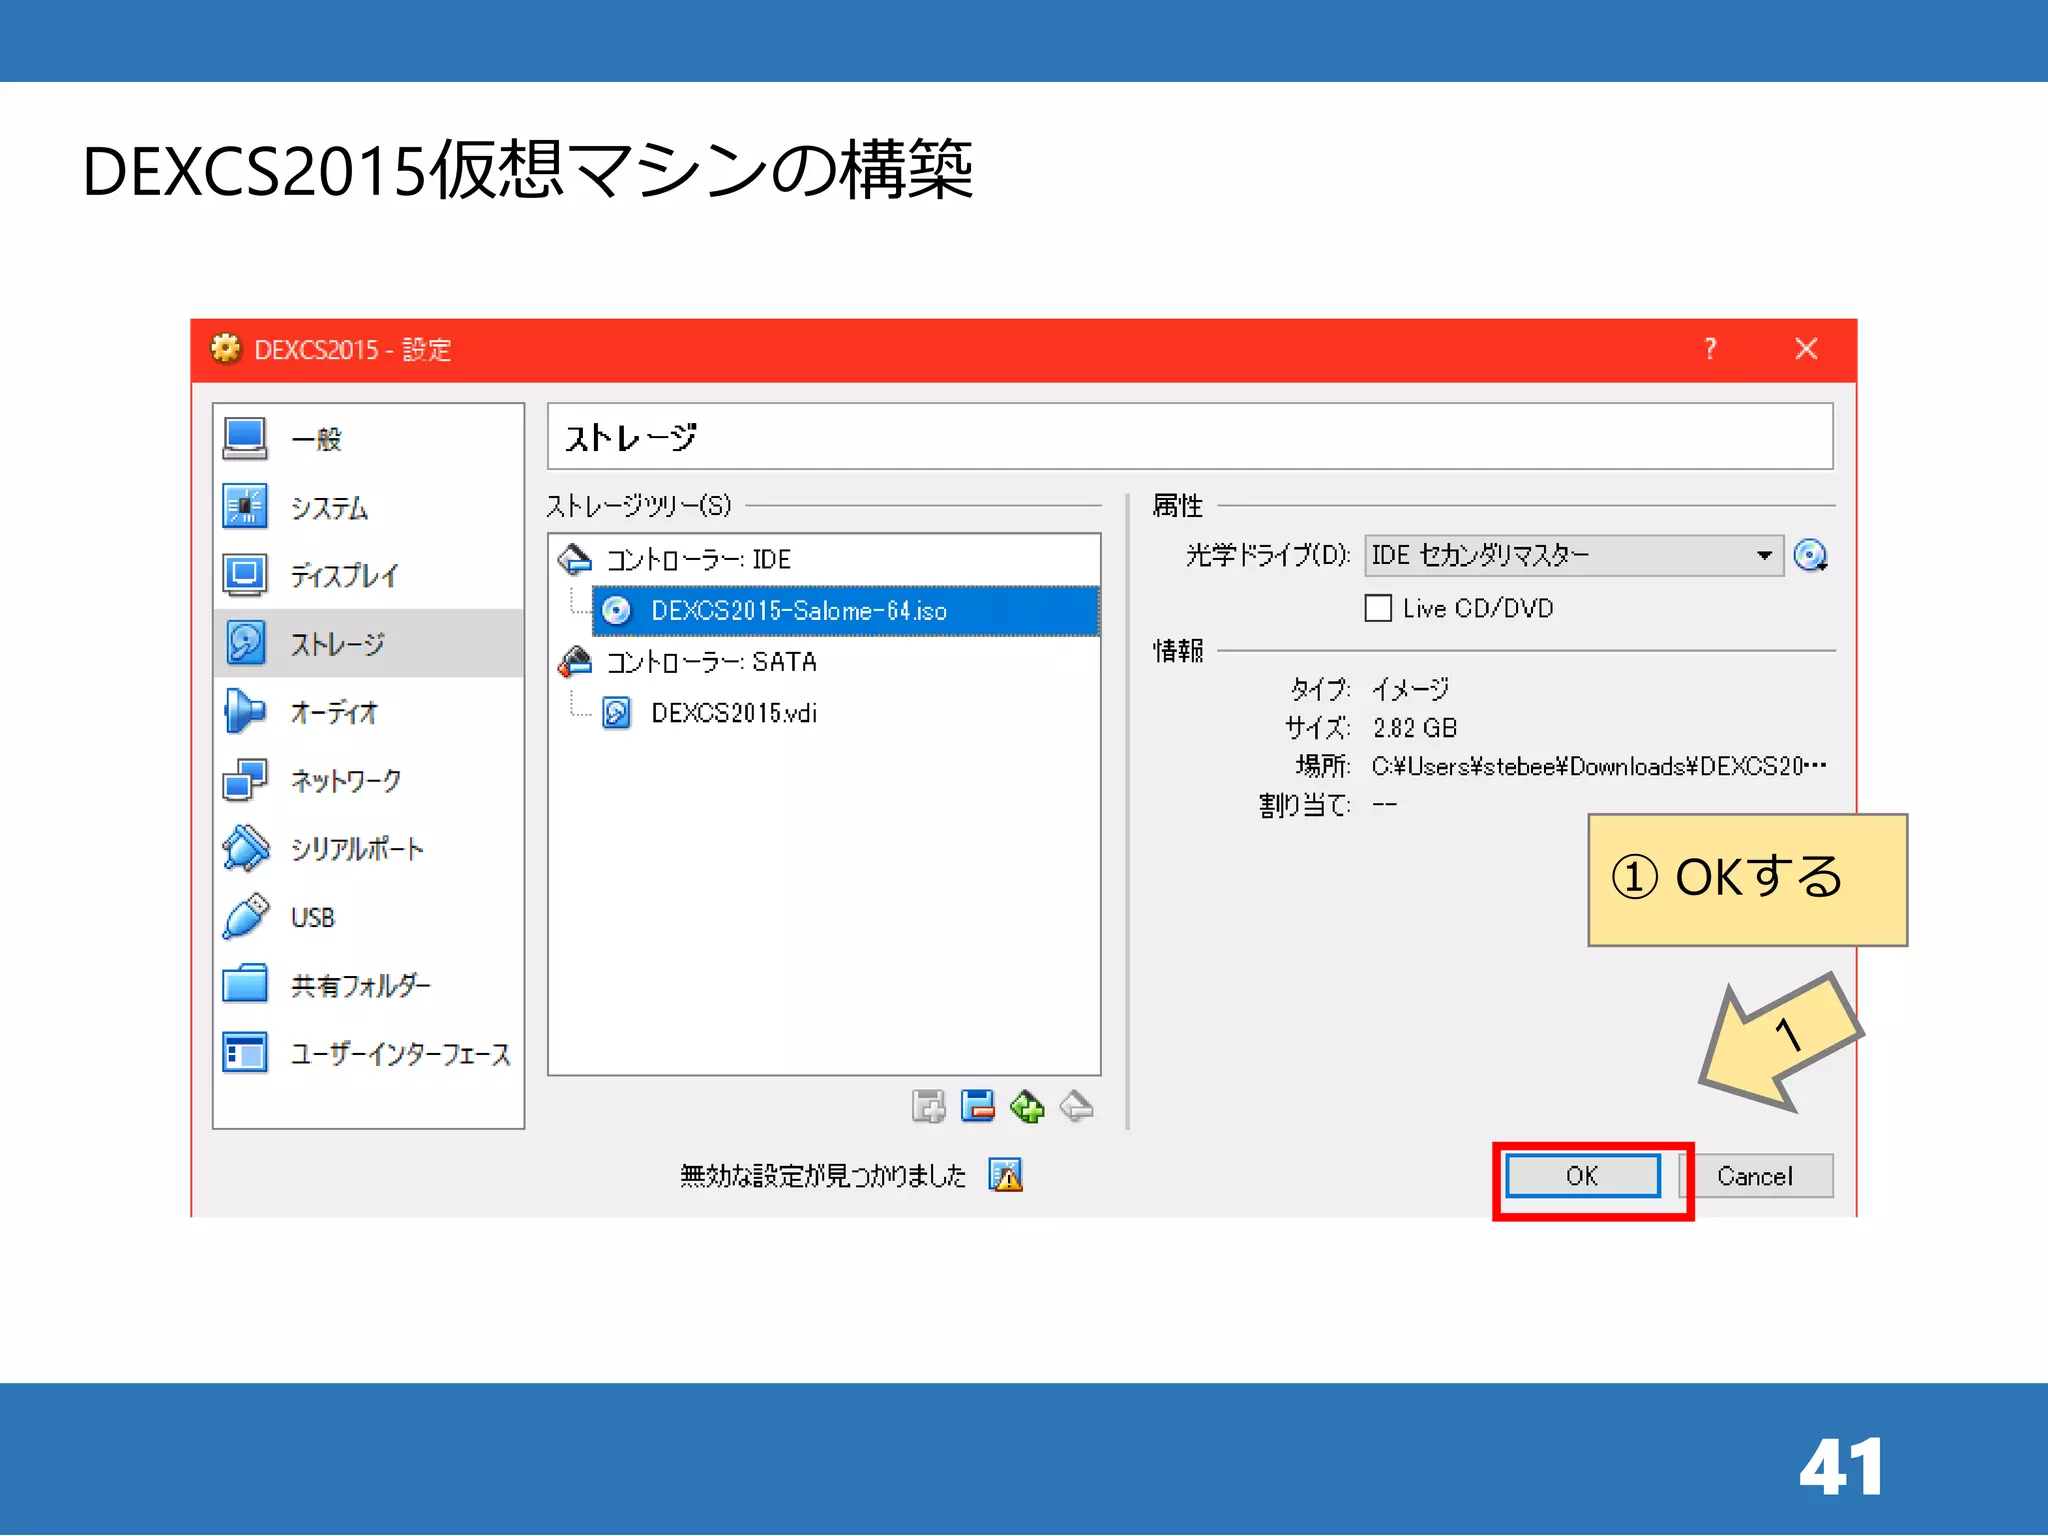The image size is (2048, 1536).
Task: Click the ユーザーインターフェース window icon
Action: click(245, 1052)
